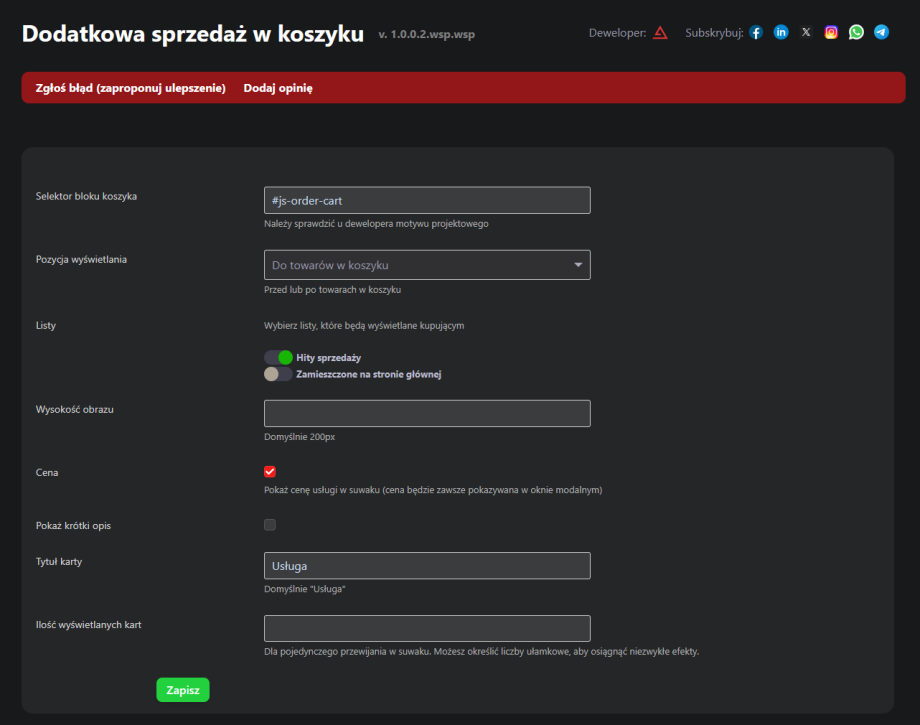Viewport: 920px width, 725px height.
Task: Uncheck the Cena checkbox
Action: pos(270,472)
